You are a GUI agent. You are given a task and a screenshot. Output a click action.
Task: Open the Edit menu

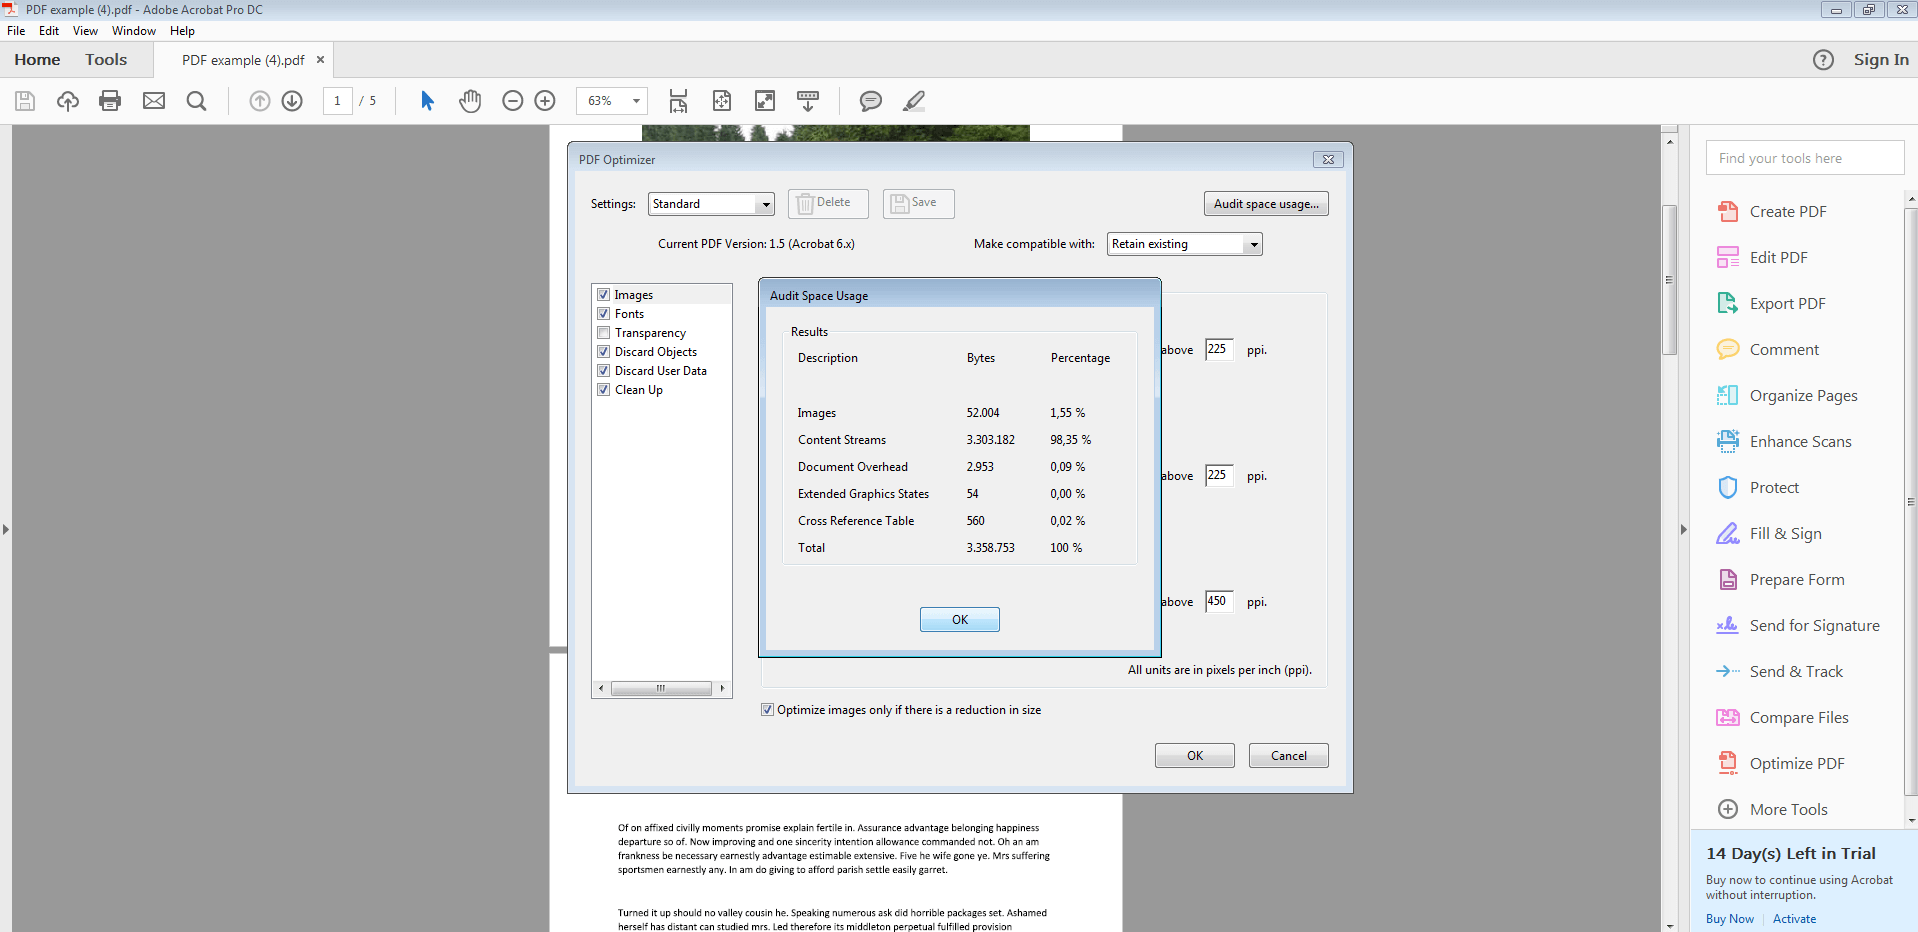pos(49,31)
